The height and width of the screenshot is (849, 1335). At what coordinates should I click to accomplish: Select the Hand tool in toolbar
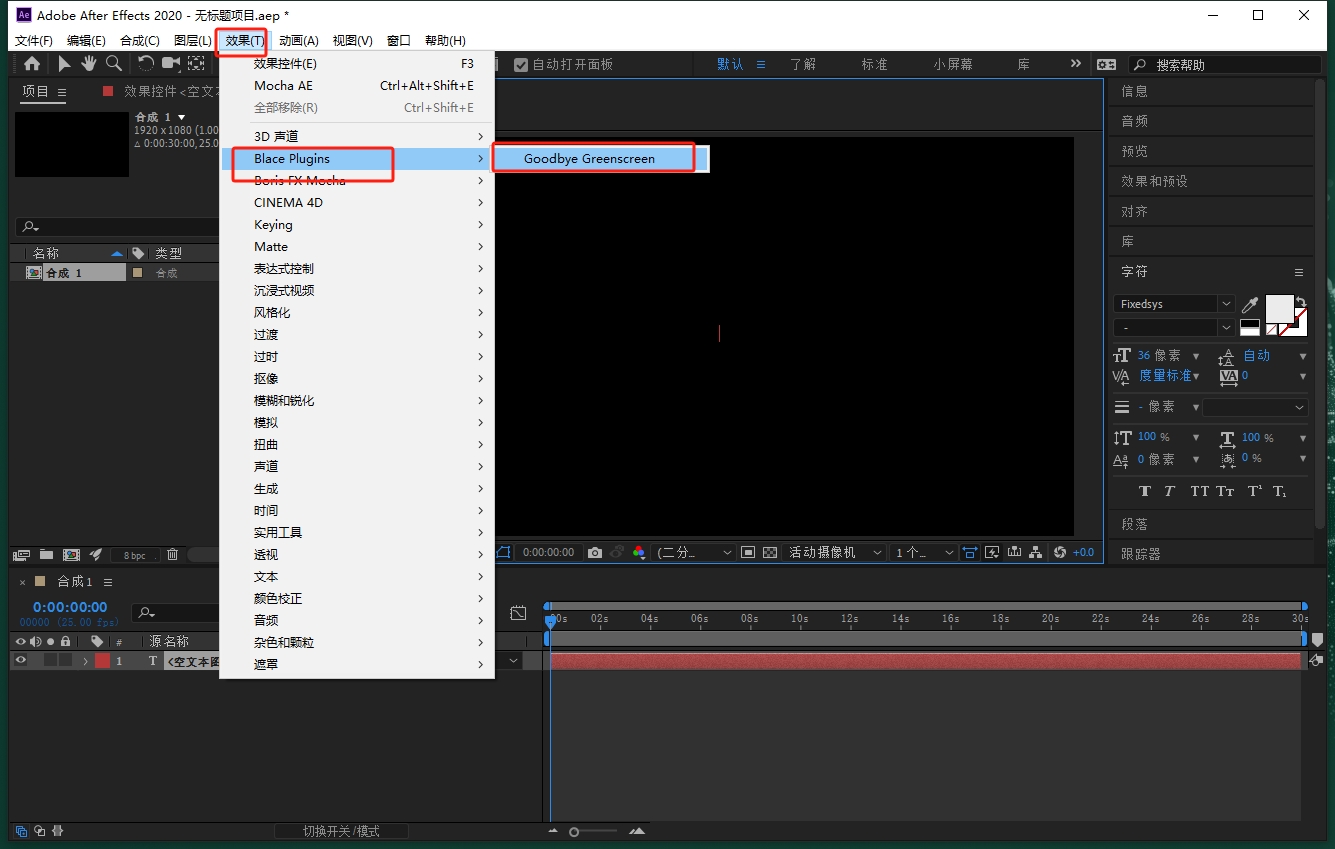coord(89,64)
